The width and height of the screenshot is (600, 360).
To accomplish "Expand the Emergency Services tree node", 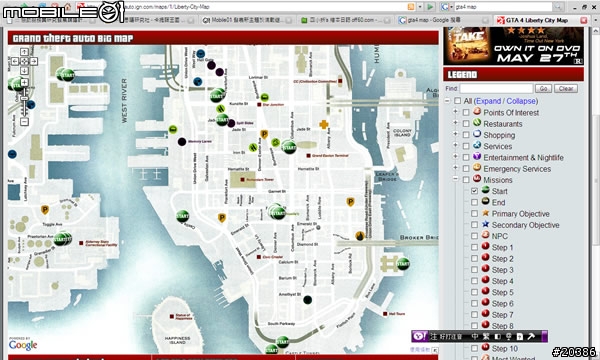I will [455, 167].
